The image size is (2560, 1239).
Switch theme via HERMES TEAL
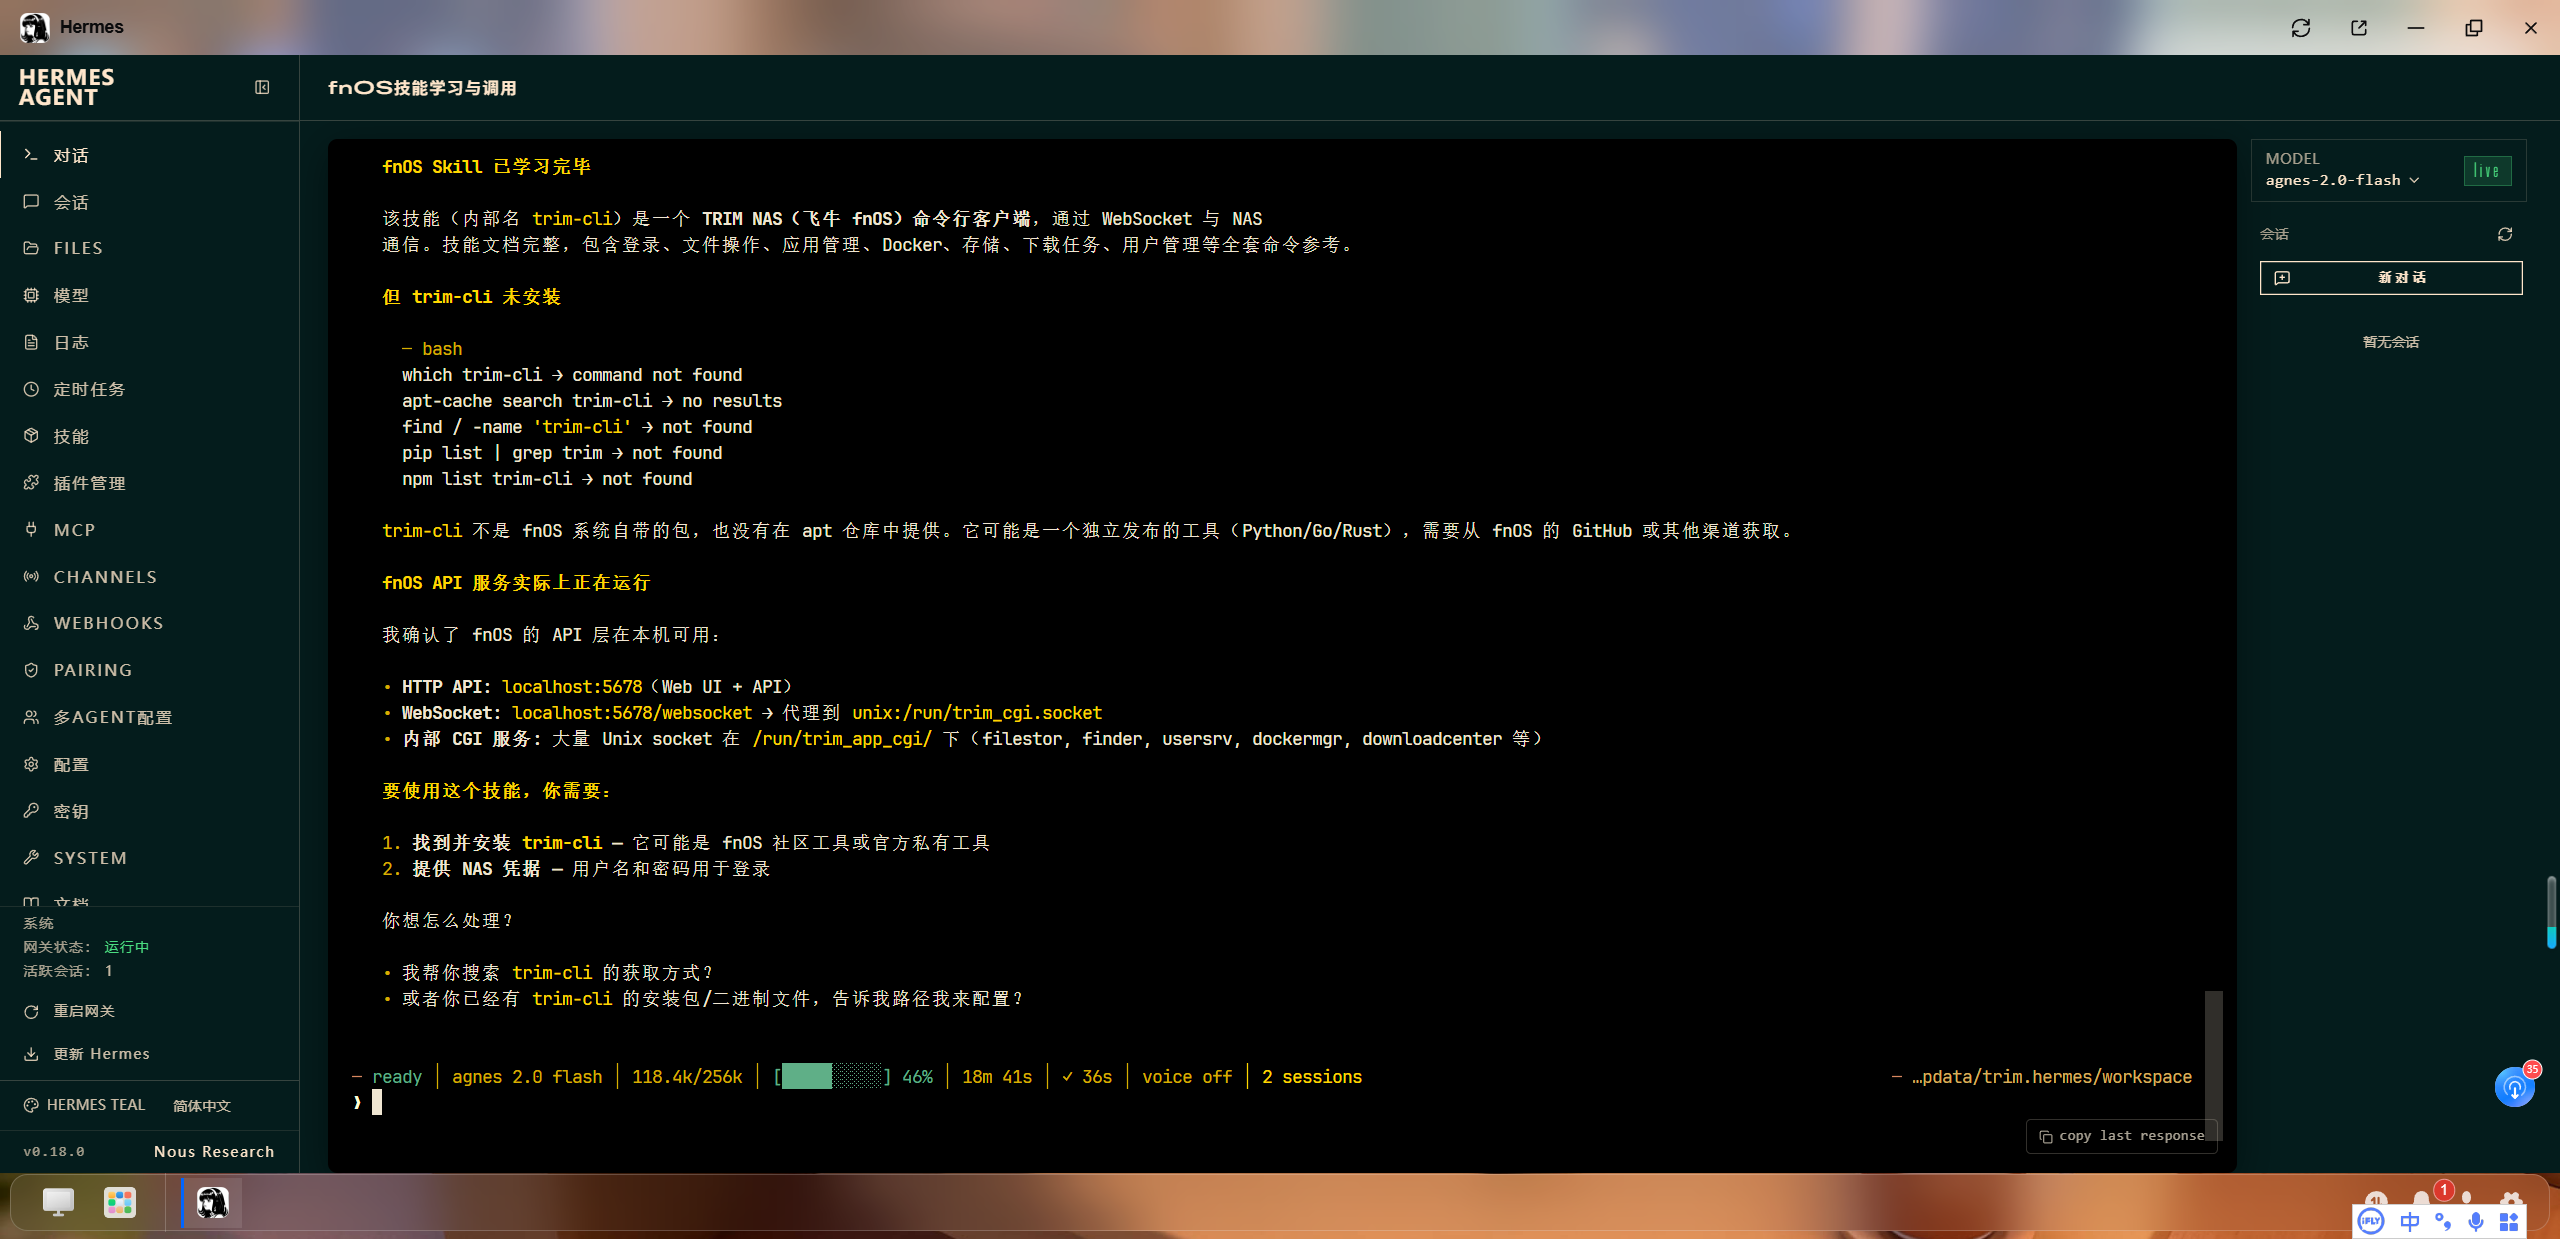point(85,1105)
